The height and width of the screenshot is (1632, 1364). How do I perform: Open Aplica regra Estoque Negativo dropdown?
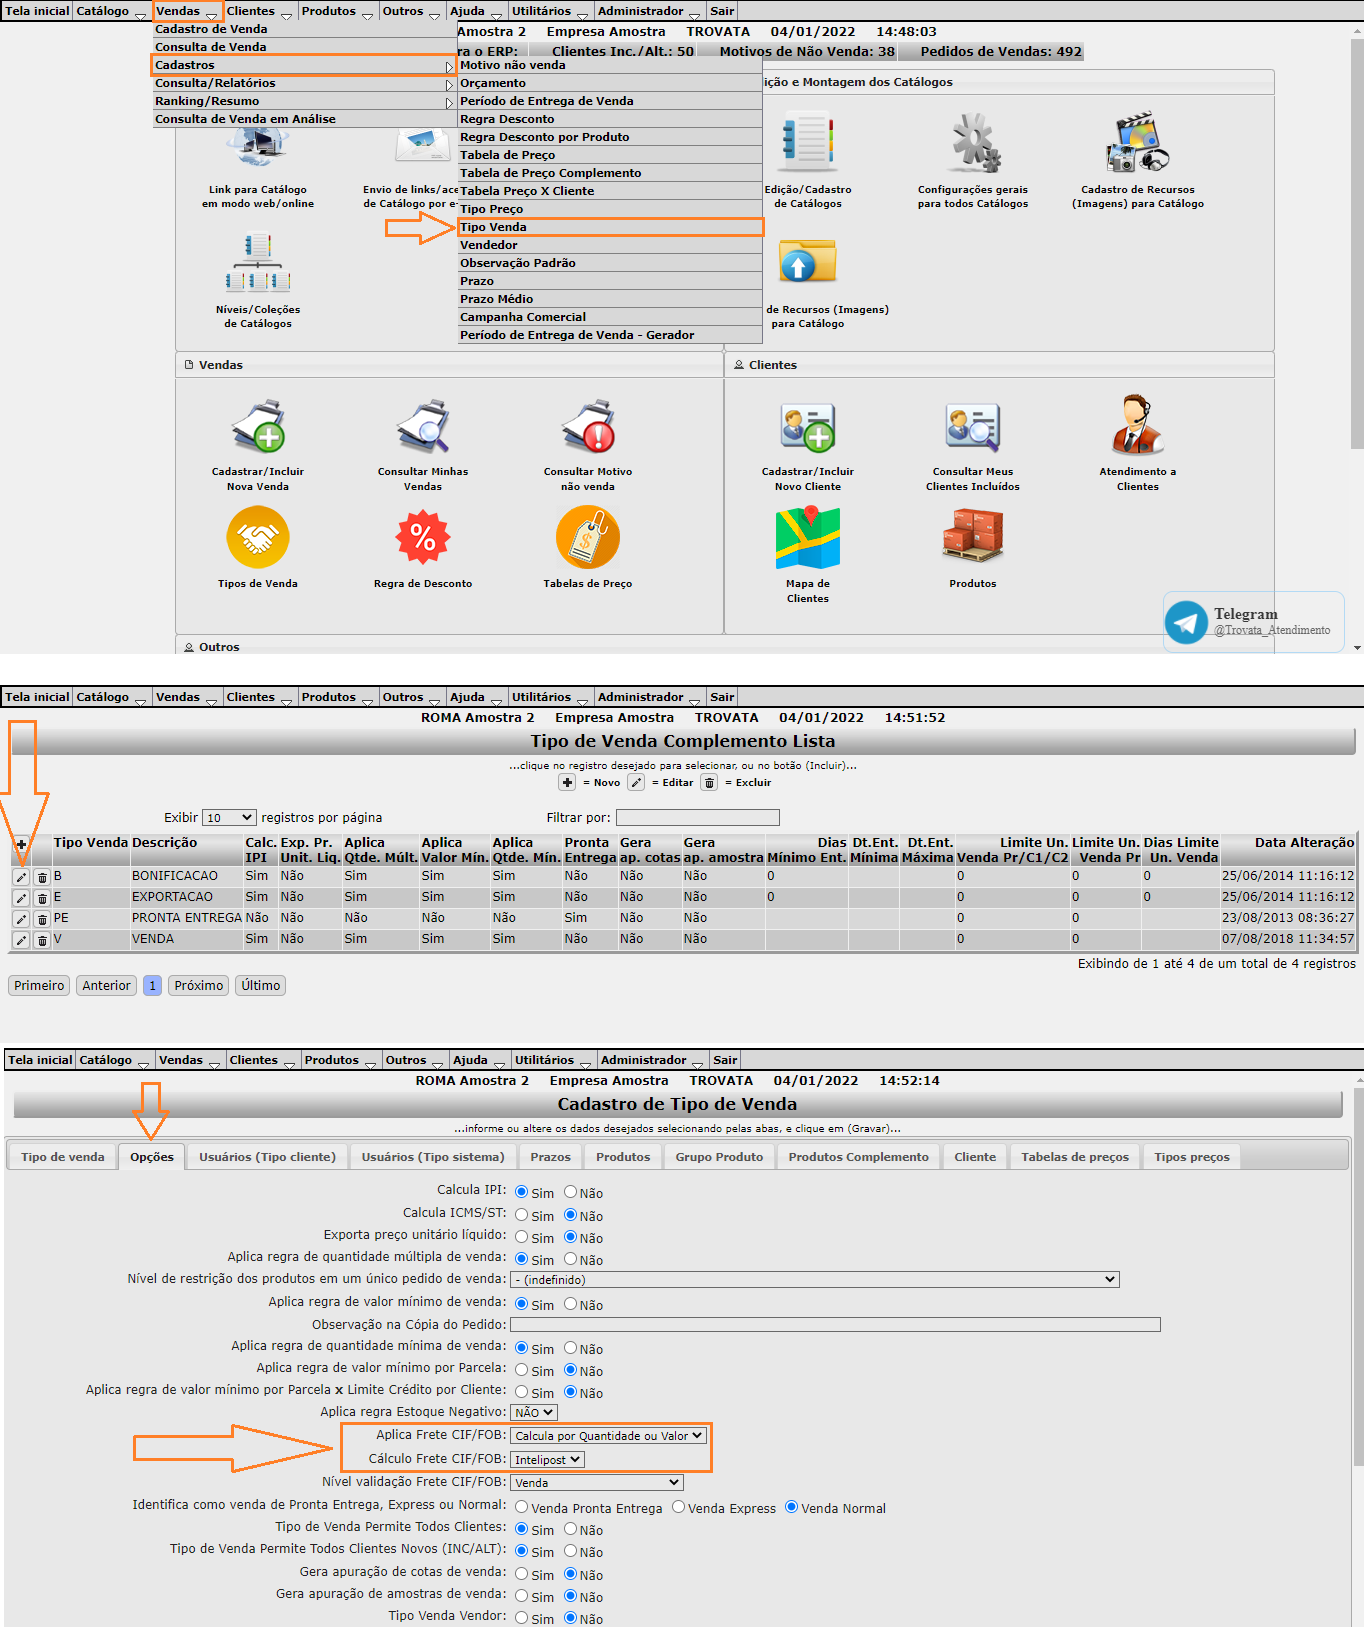[x=533, y=1413]
